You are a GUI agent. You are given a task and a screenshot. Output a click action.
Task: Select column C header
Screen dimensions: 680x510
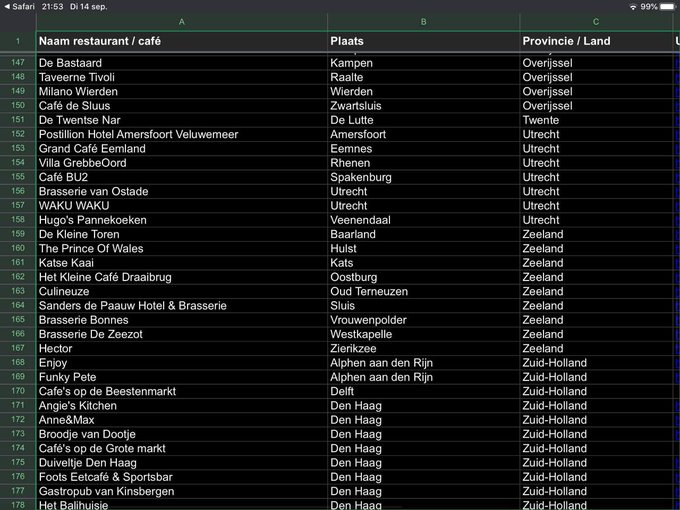(x=596, y=22)
